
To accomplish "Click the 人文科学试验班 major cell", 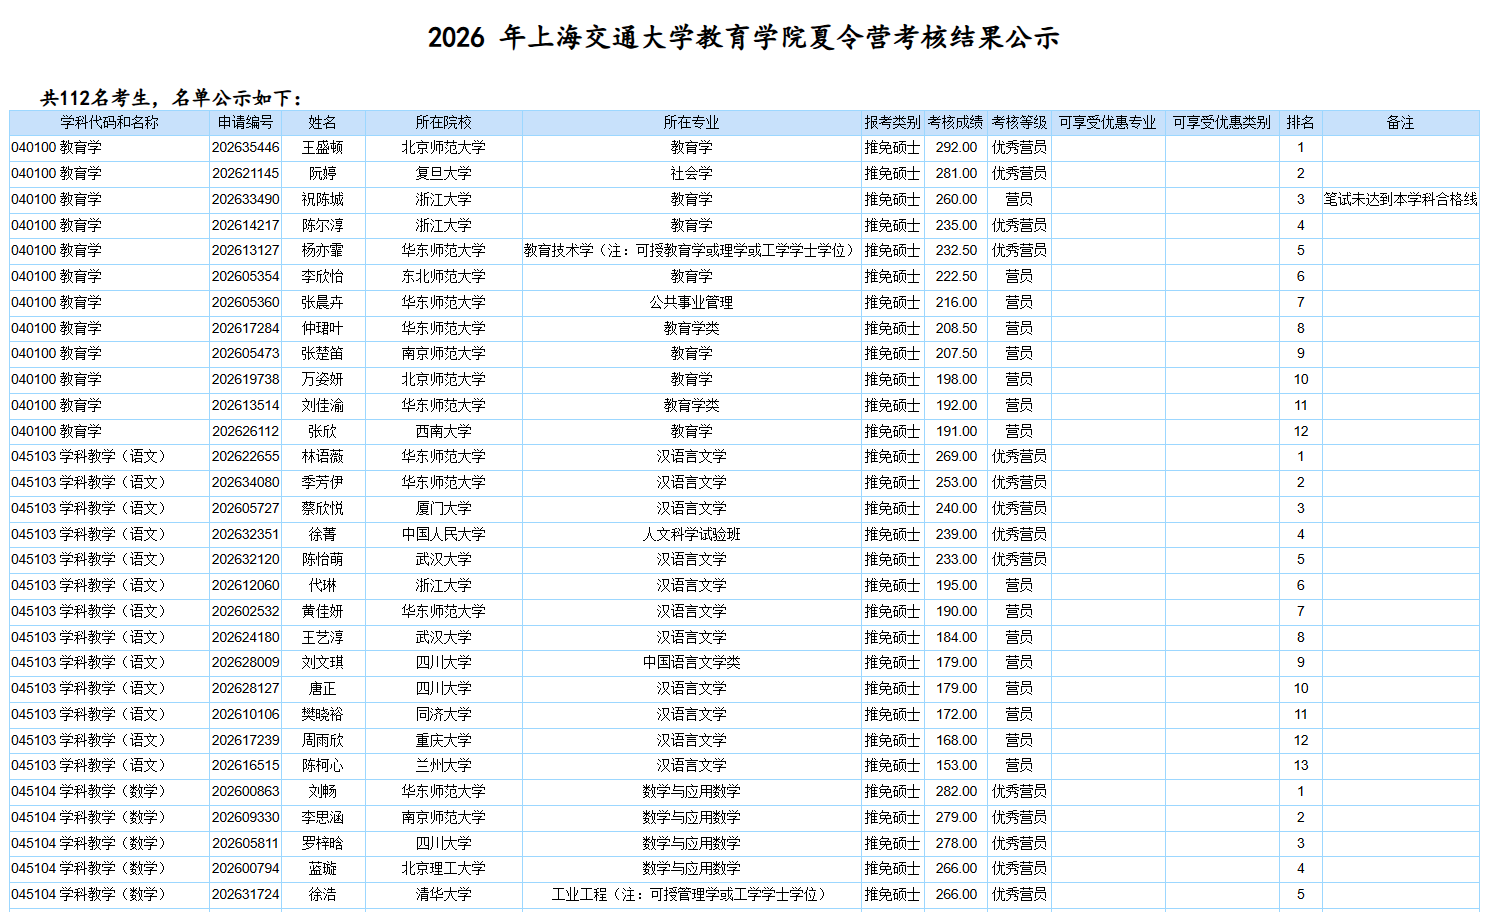I will (691, 534).
